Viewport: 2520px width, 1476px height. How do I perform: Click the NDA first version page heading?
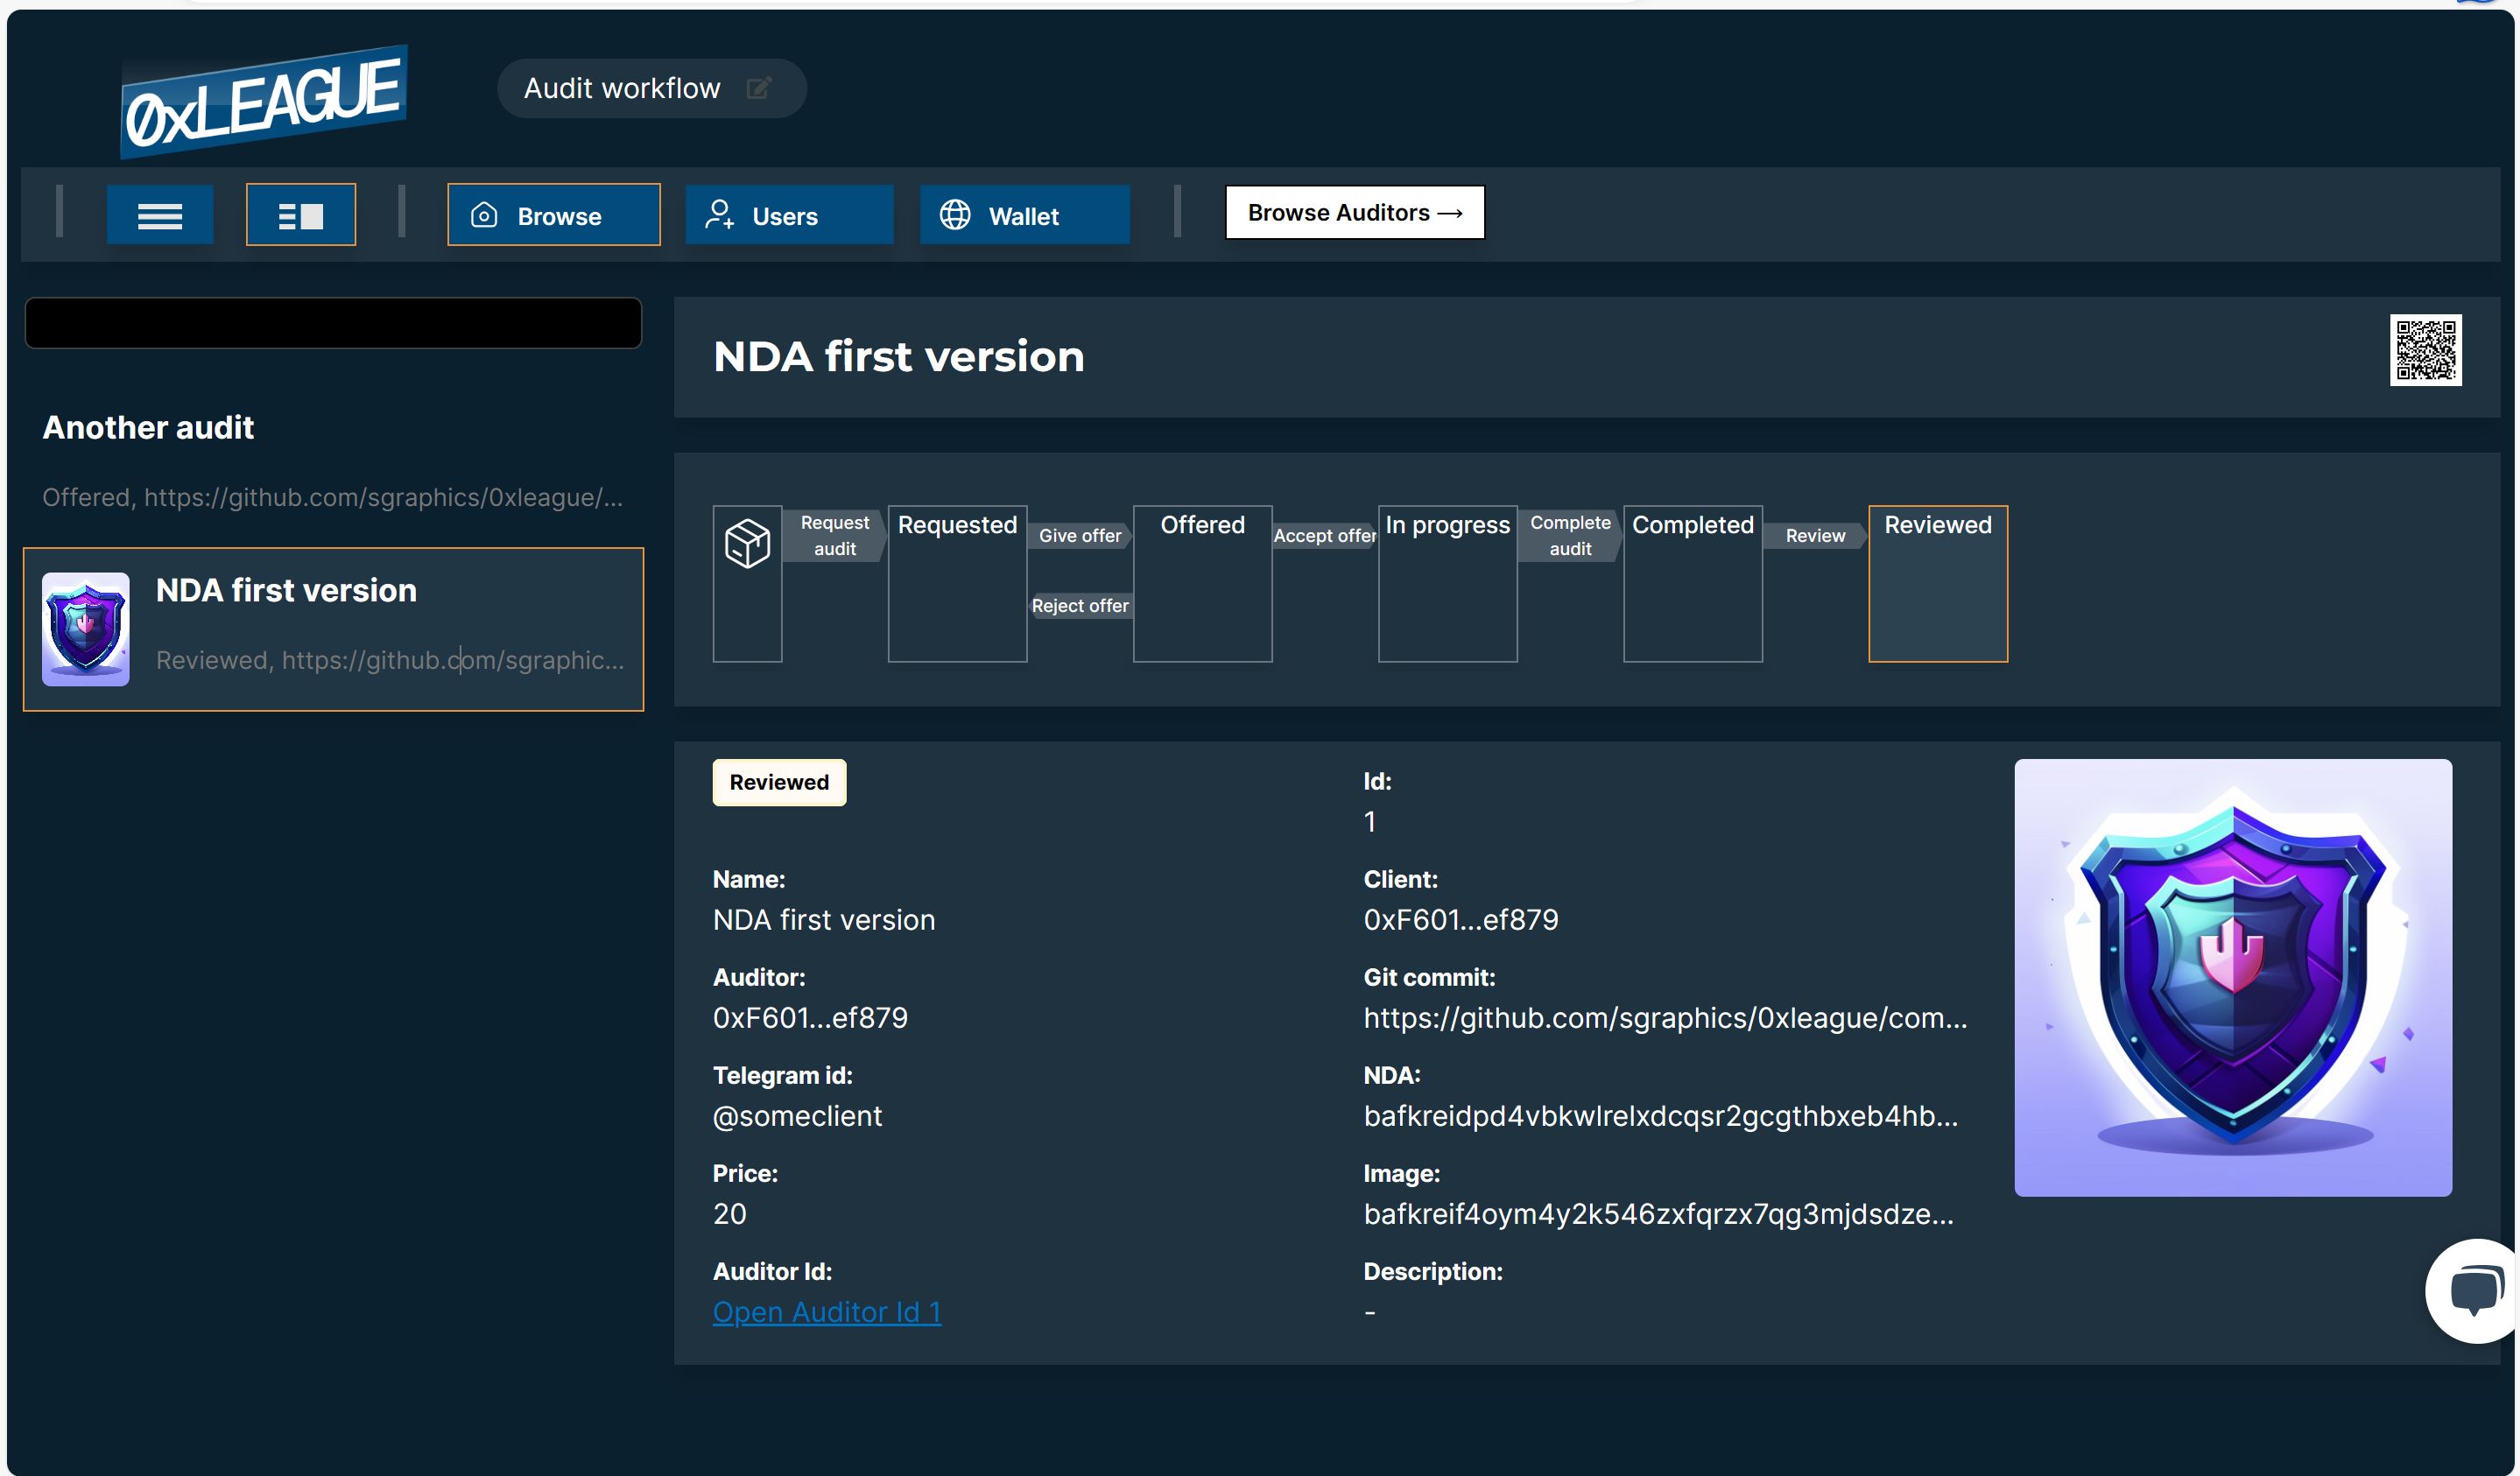click(898, 356)
